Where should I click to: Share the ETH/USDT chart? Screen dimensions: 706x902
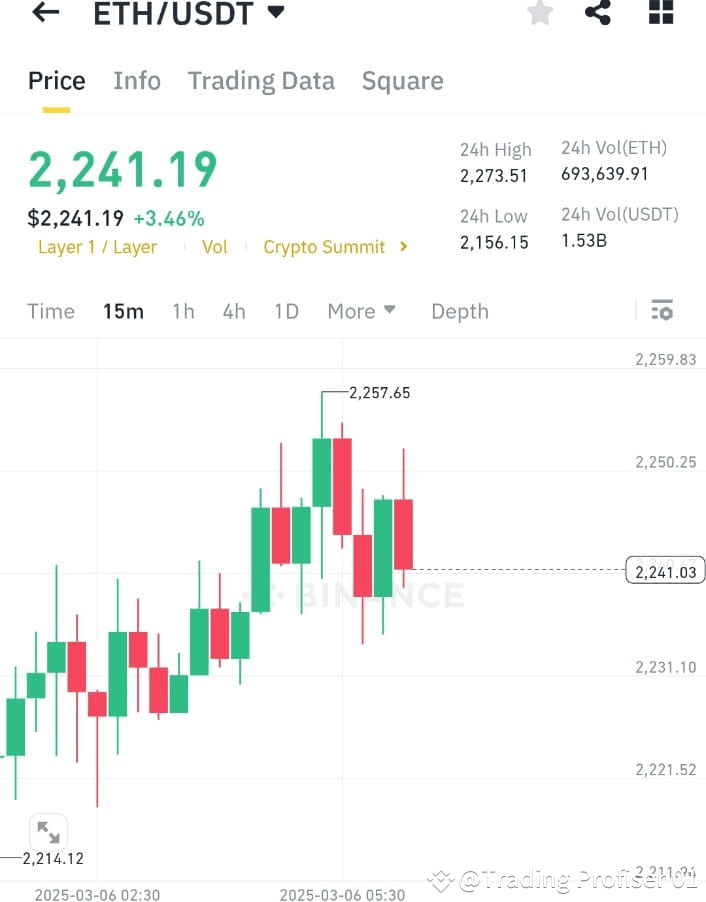point(598,14)
